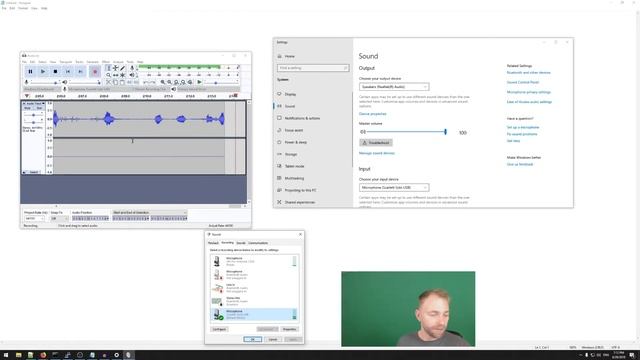Adjust the Master volume slider in Settings
640x360 pixels.
point(406,132)
